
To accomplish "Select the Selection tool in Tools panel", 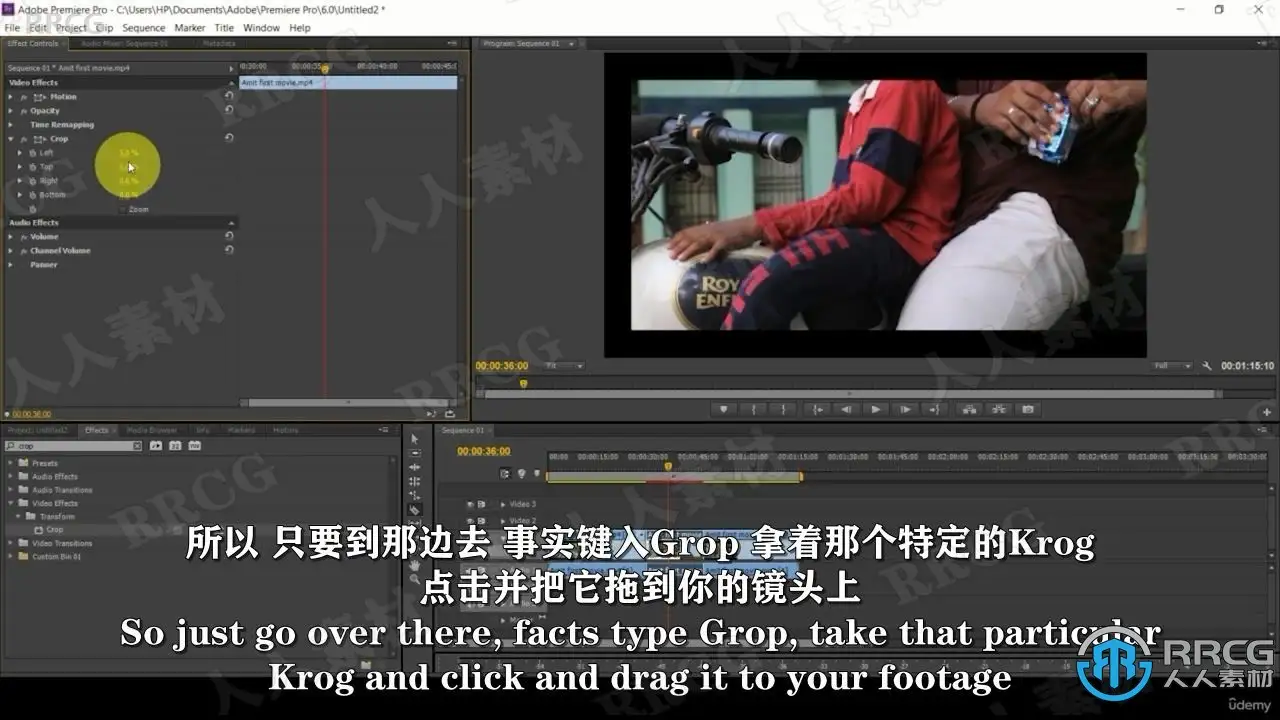I will click(x=415, y=439).
